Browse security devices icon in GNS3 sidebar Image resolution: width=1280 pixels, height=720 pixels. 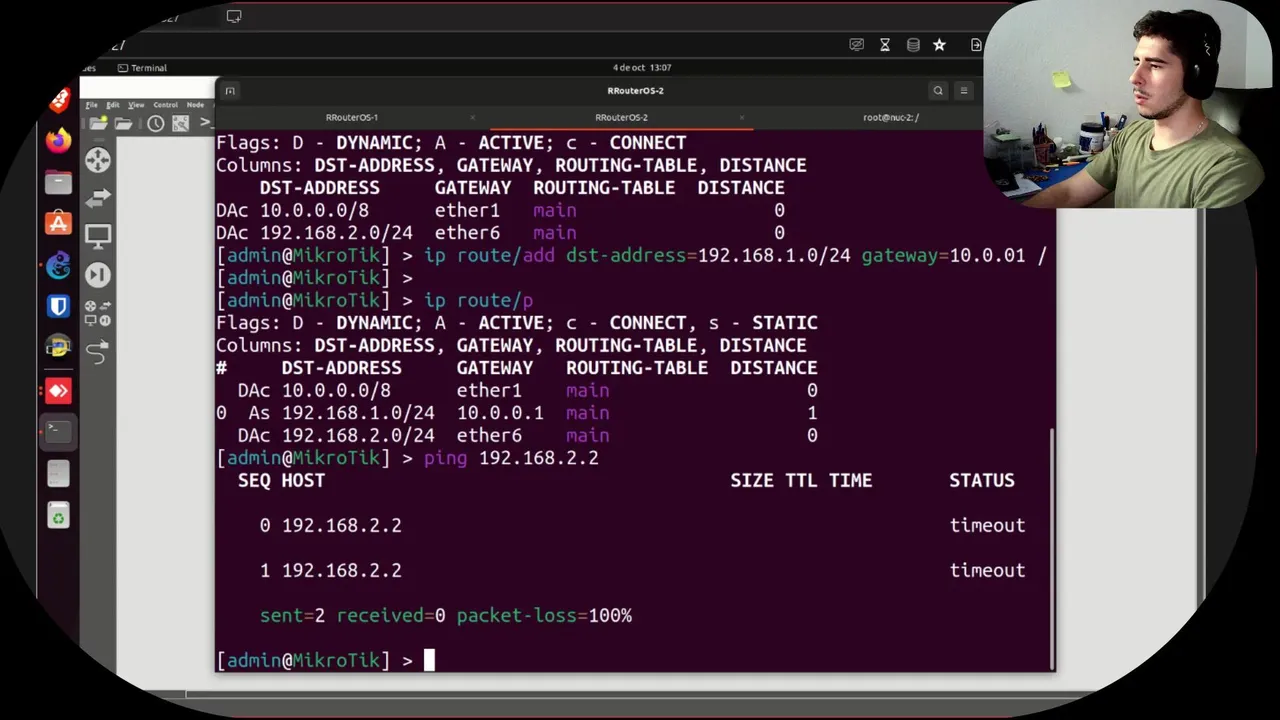click(97, 274)
